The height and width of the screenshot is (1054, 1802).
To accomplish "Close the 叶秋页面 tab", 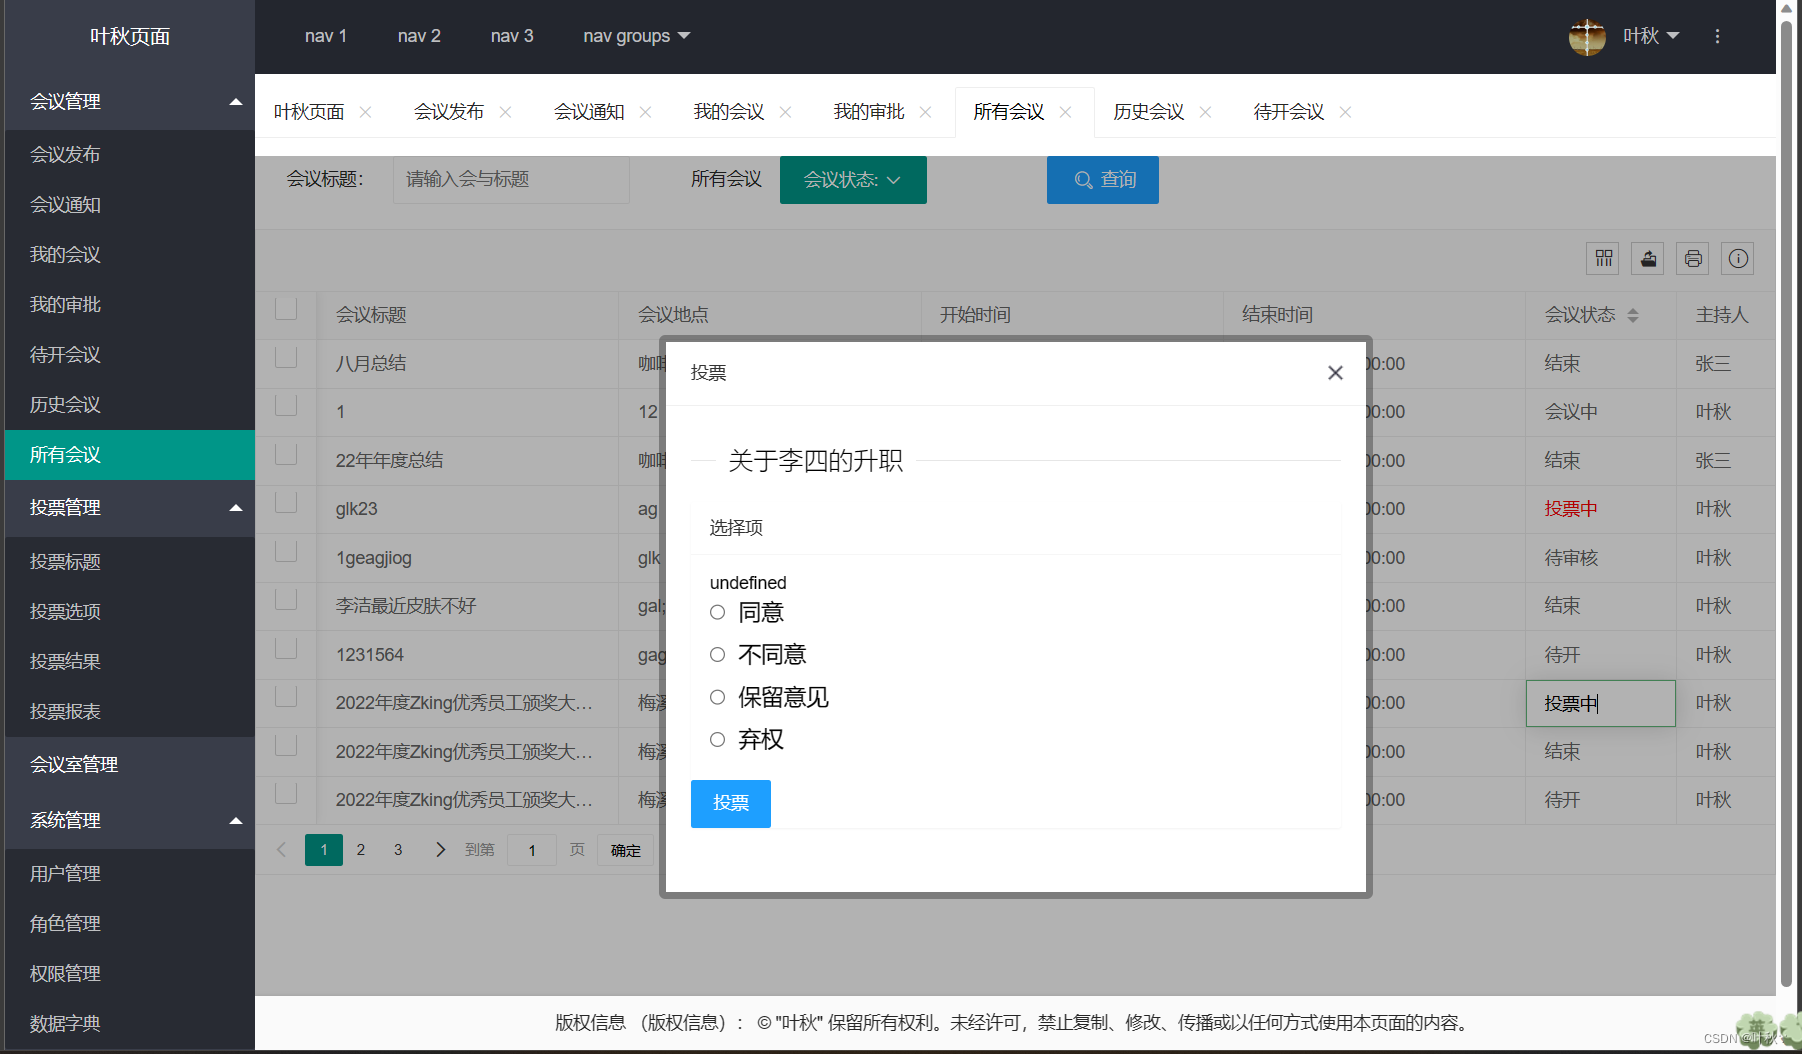I will 366,112.
